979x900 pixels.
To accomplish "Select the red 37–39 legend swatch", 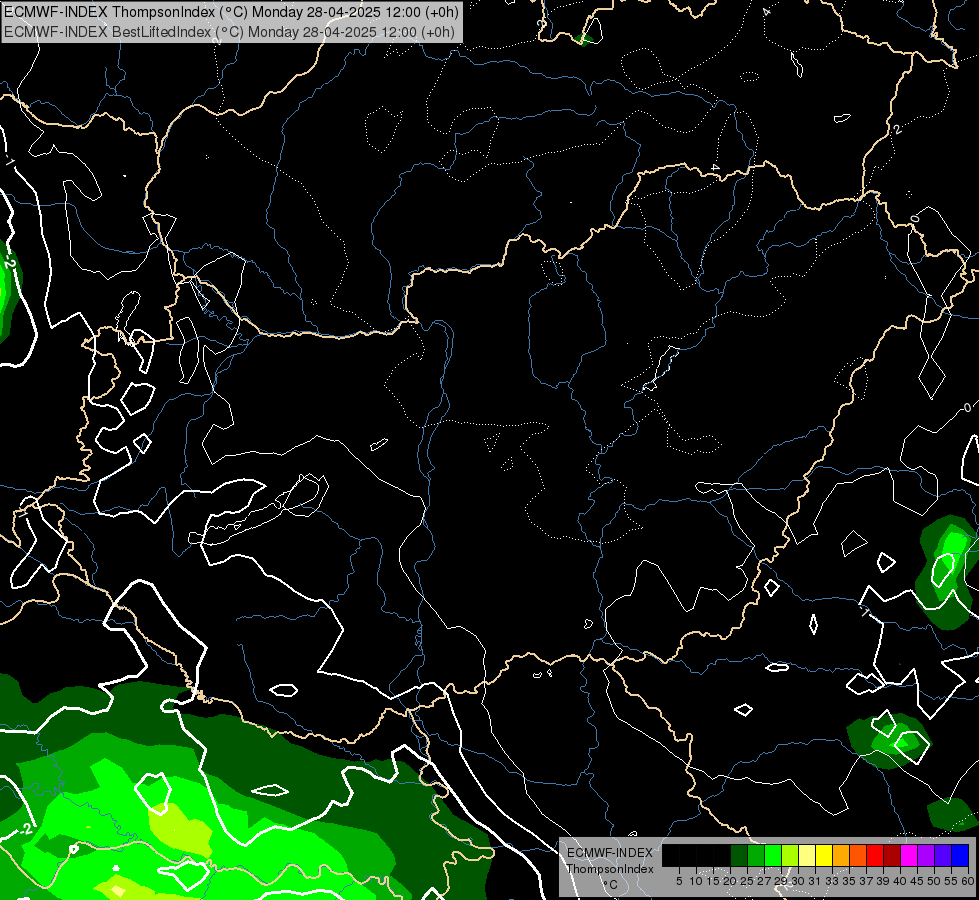I will point(875,855).
